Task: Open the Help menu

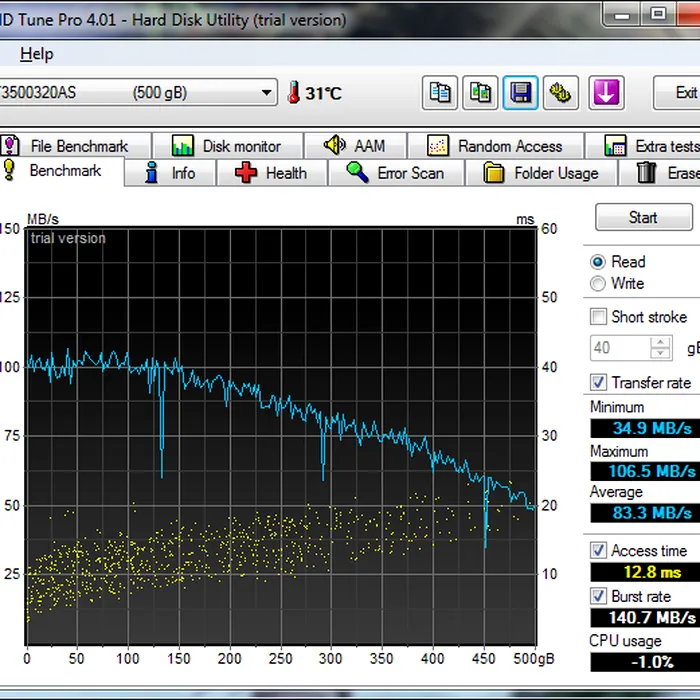Action: tap(37, 54)
